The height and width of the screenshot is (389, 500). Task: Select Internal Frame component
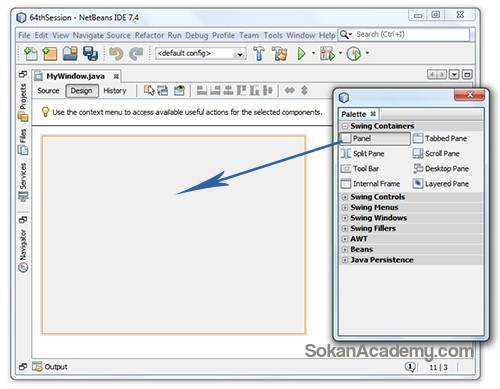click(x=370, y=184)
